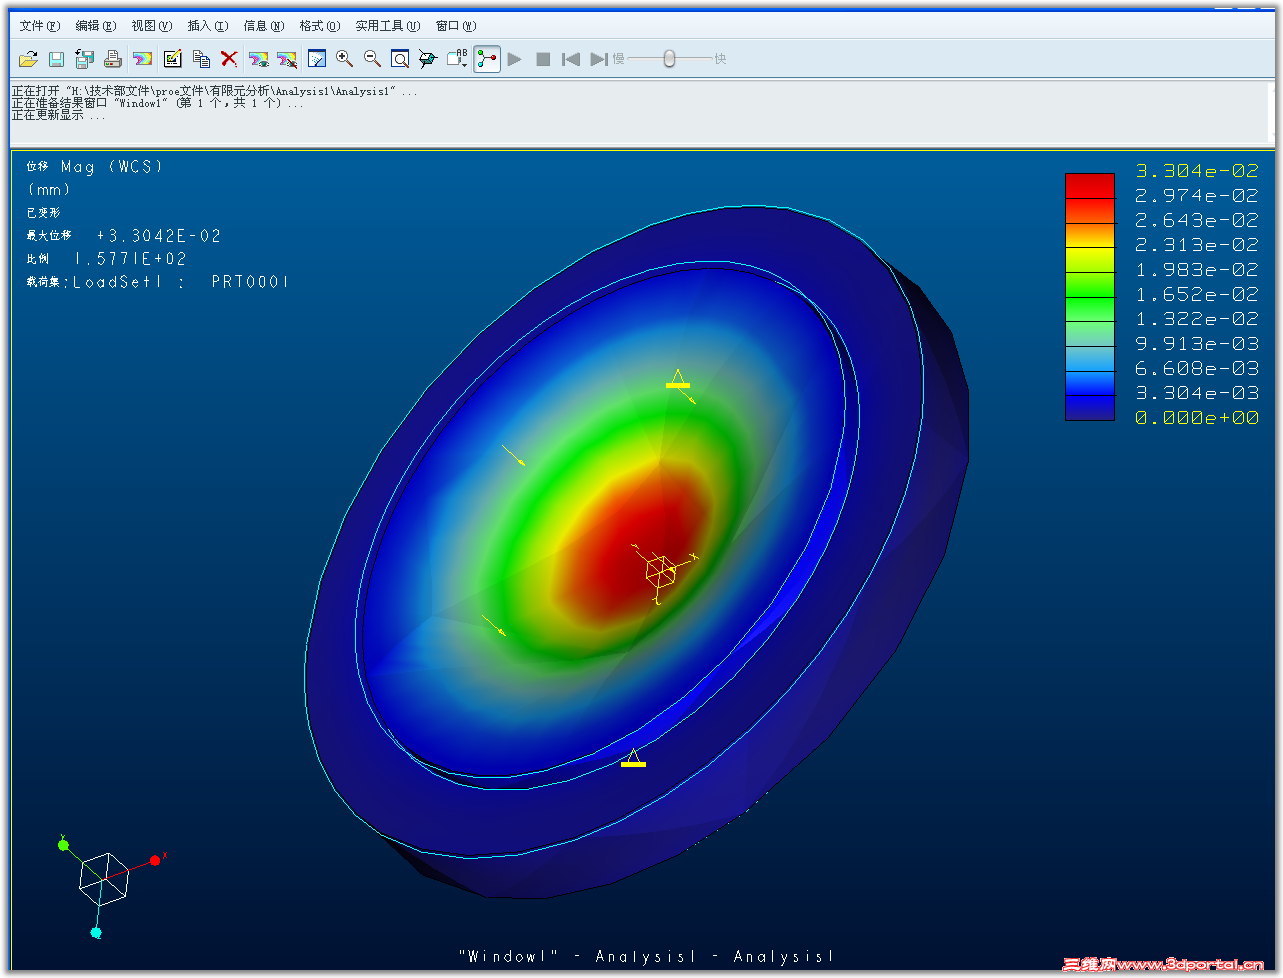Click the red X-axis ball on triad
1283x978 pixels.
coord(155,860)
